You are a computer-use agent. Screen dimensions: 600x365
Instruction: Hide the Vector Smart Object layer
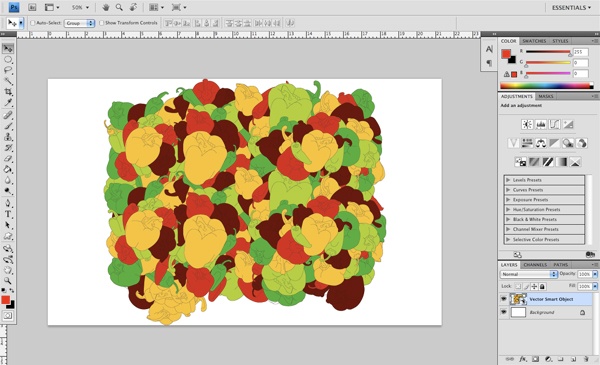[504, 299]
